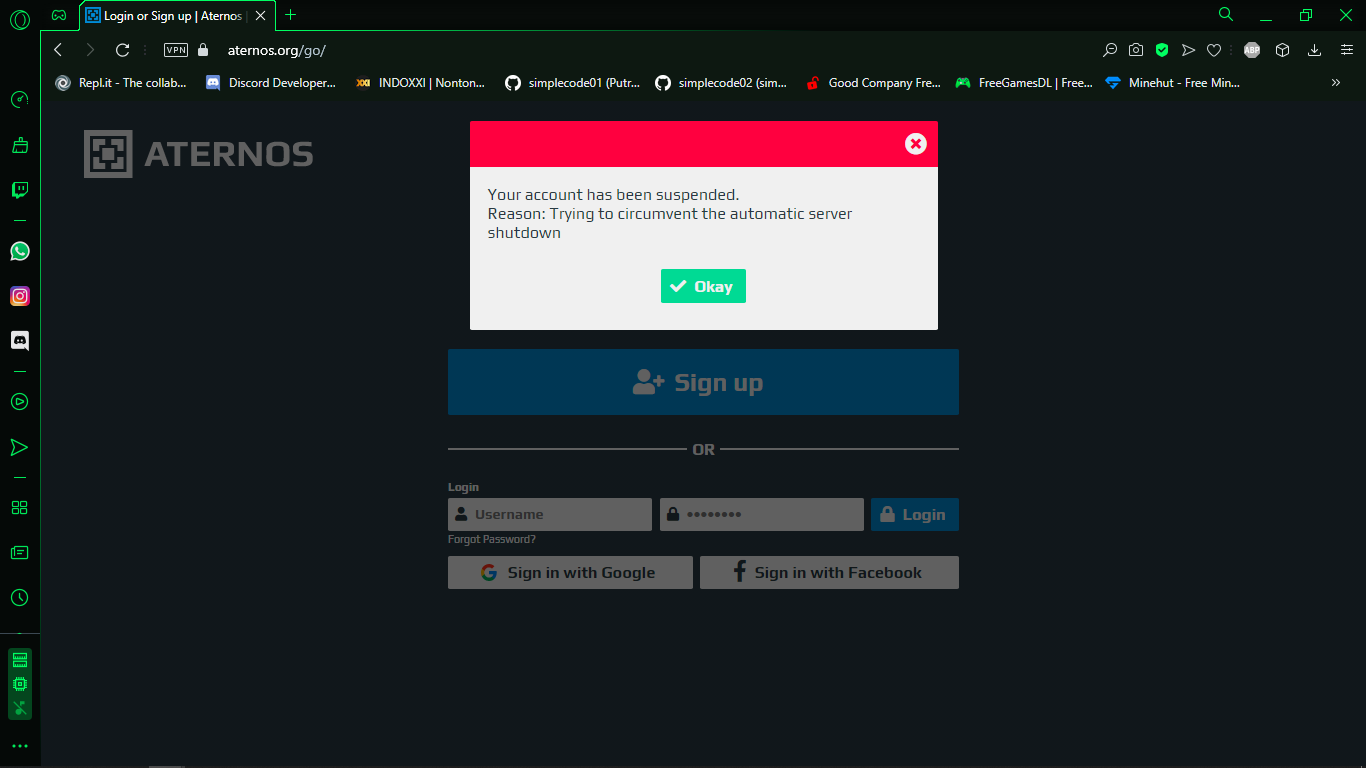This screenshot has height=768, width=1366.
Task: Open the simplecode02 GitHub bookmark
Action: pos(721,83)
